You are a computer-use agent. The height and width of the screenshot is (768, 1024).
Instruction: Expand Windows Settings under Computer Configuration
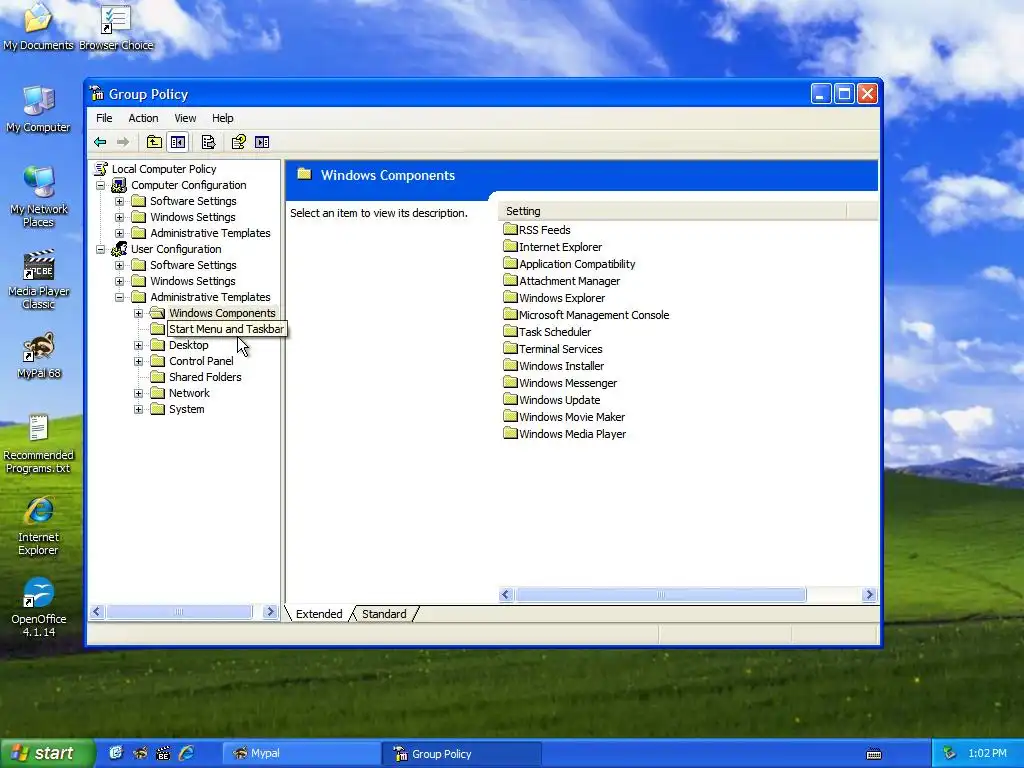[x=120, y=217]
